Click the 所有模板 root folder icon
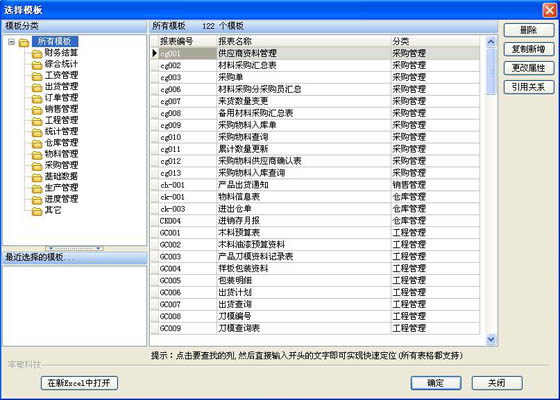This screenshot has height=400, width=560. 24,43
